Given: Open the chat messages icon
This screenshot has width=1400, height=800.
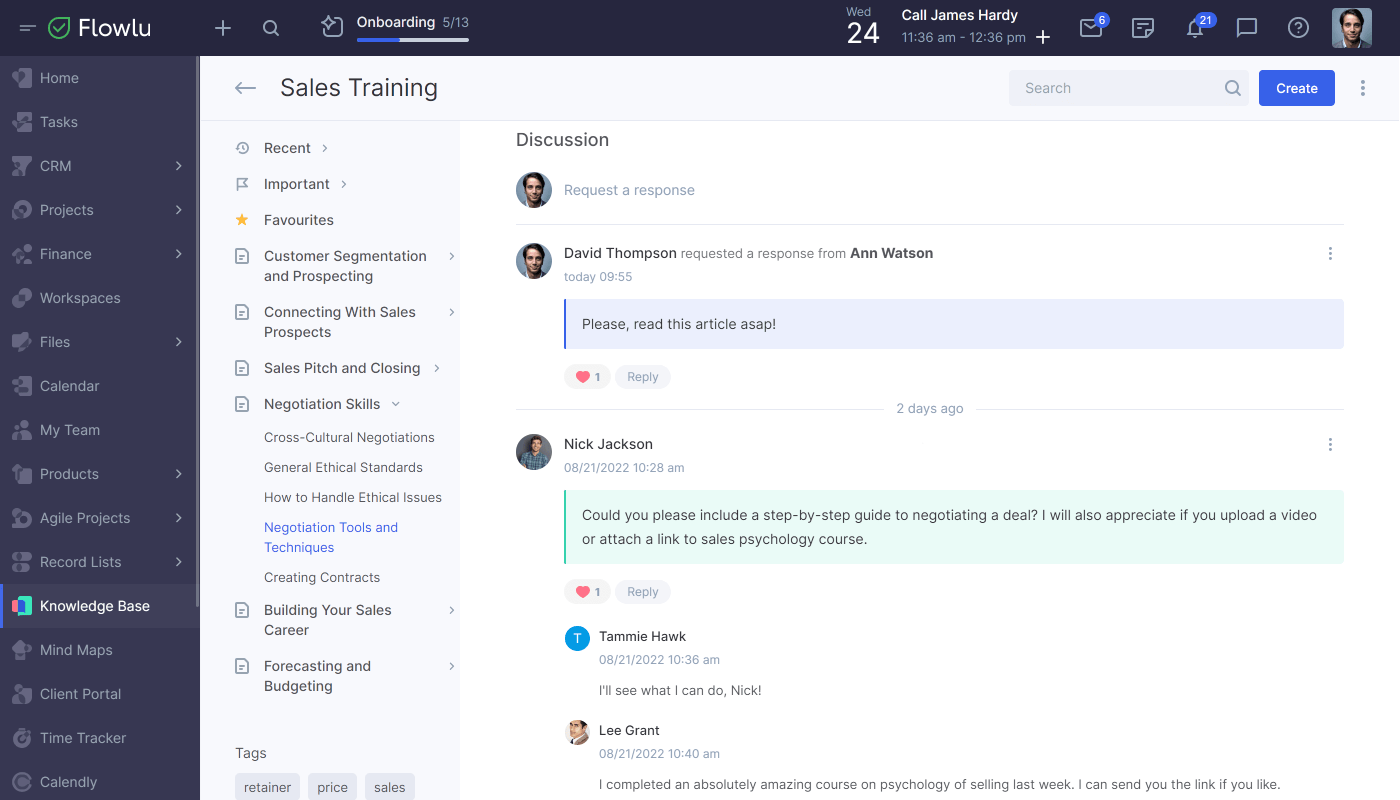Looking at the screenshot, I should (x=1247, y=28).
